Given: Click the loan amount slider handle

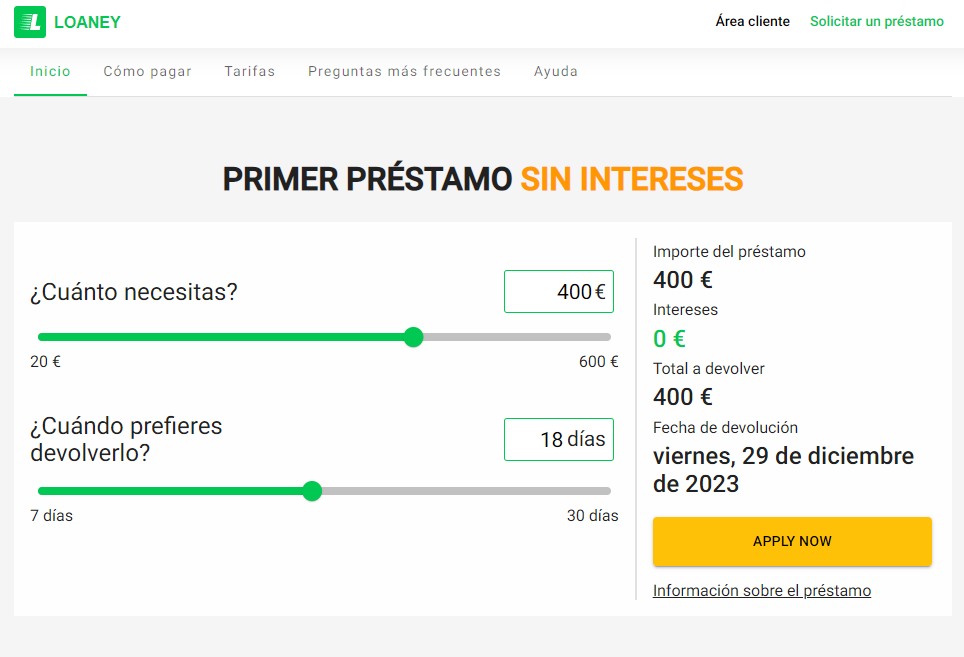Looking at the screenshot, I should click(x=413, y=337).
